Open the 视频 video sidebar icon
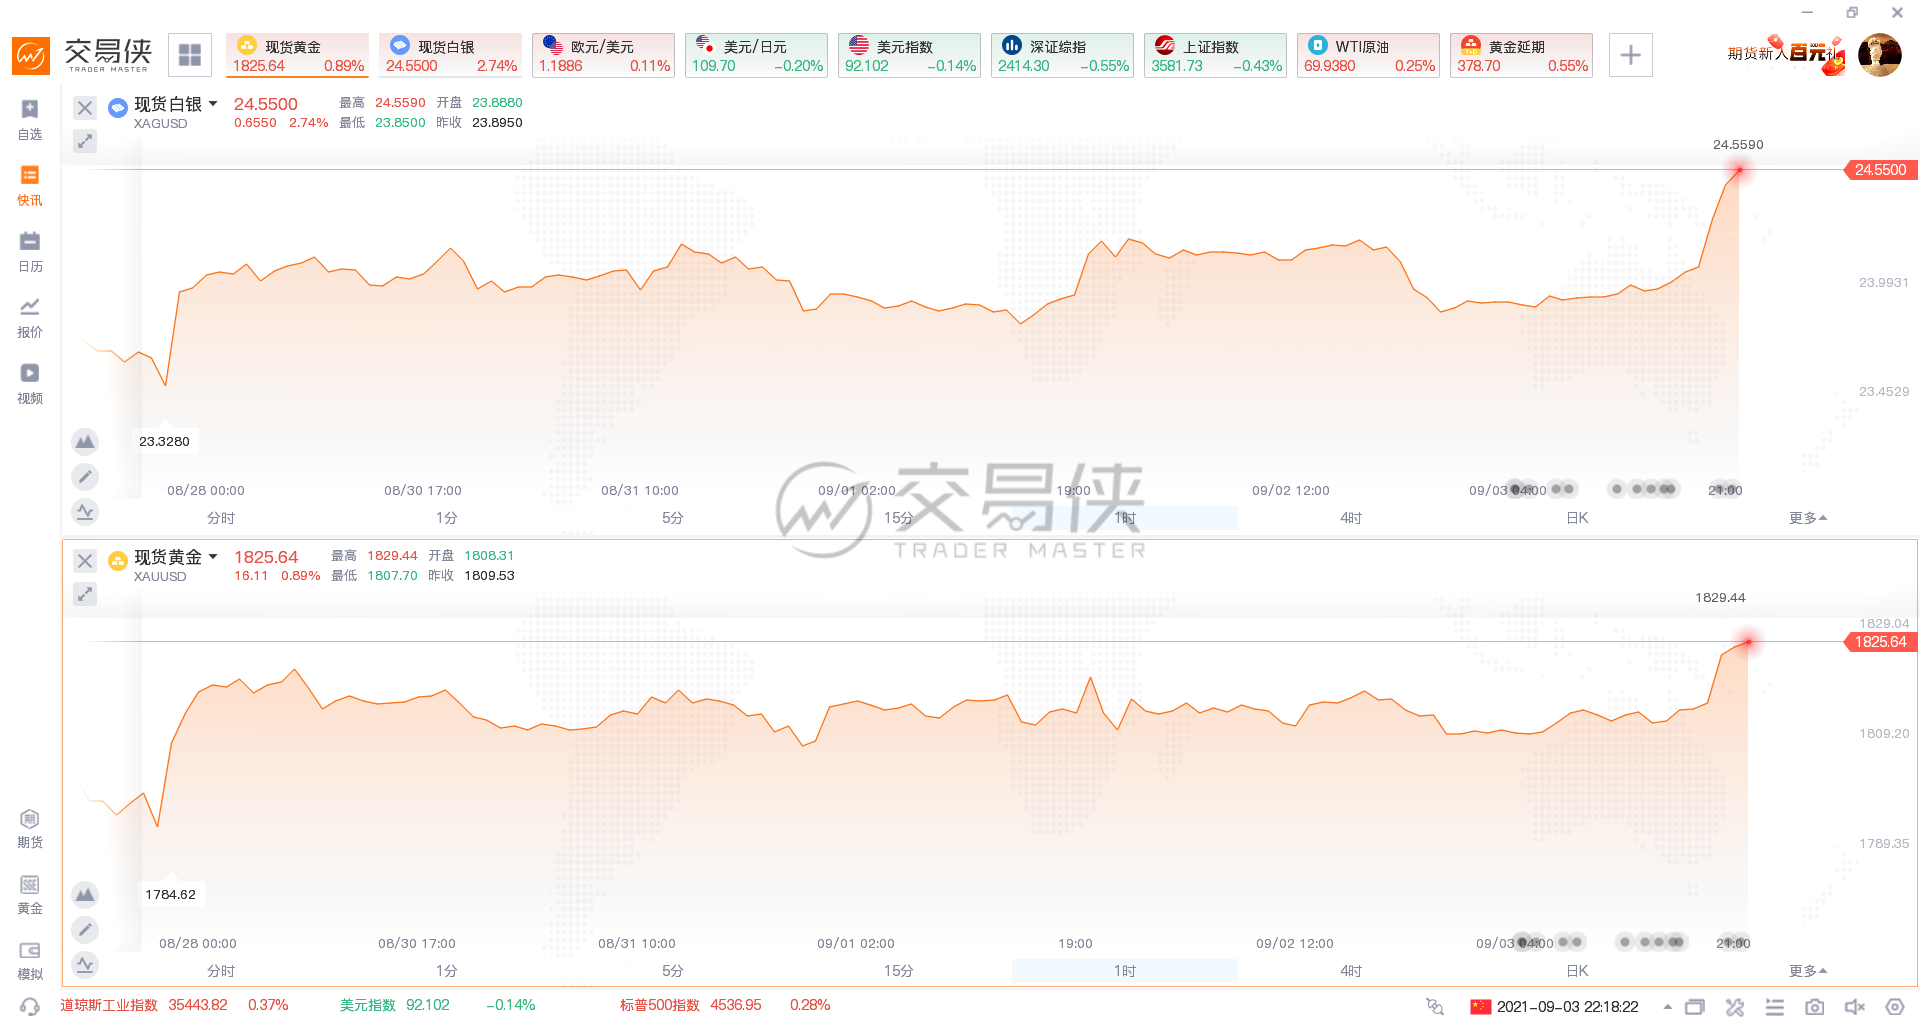 coord(30,383)
